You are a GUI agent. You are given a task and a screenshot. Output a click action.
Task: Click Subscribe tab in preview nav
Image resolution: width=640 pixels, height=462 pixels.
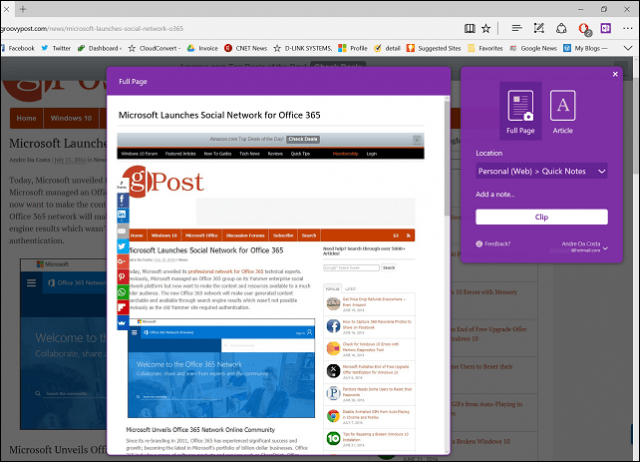[283, 235]
